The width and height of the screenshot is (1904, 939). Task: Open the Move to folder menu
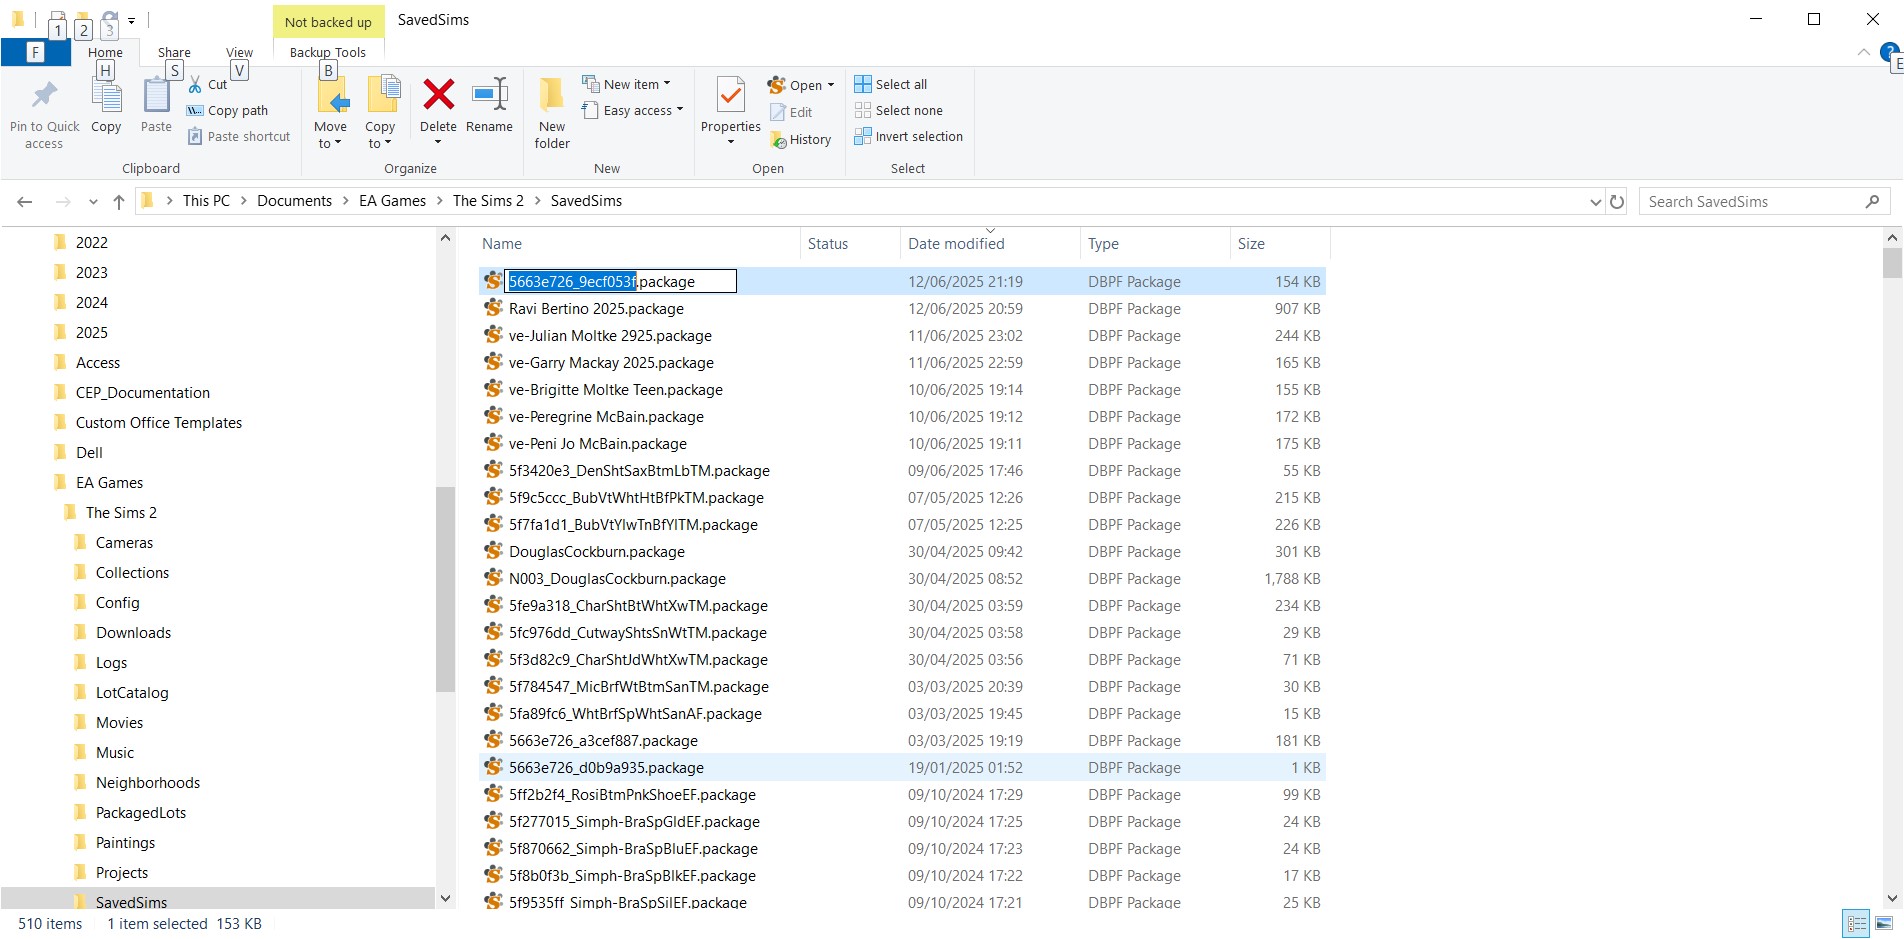(330, 112)
